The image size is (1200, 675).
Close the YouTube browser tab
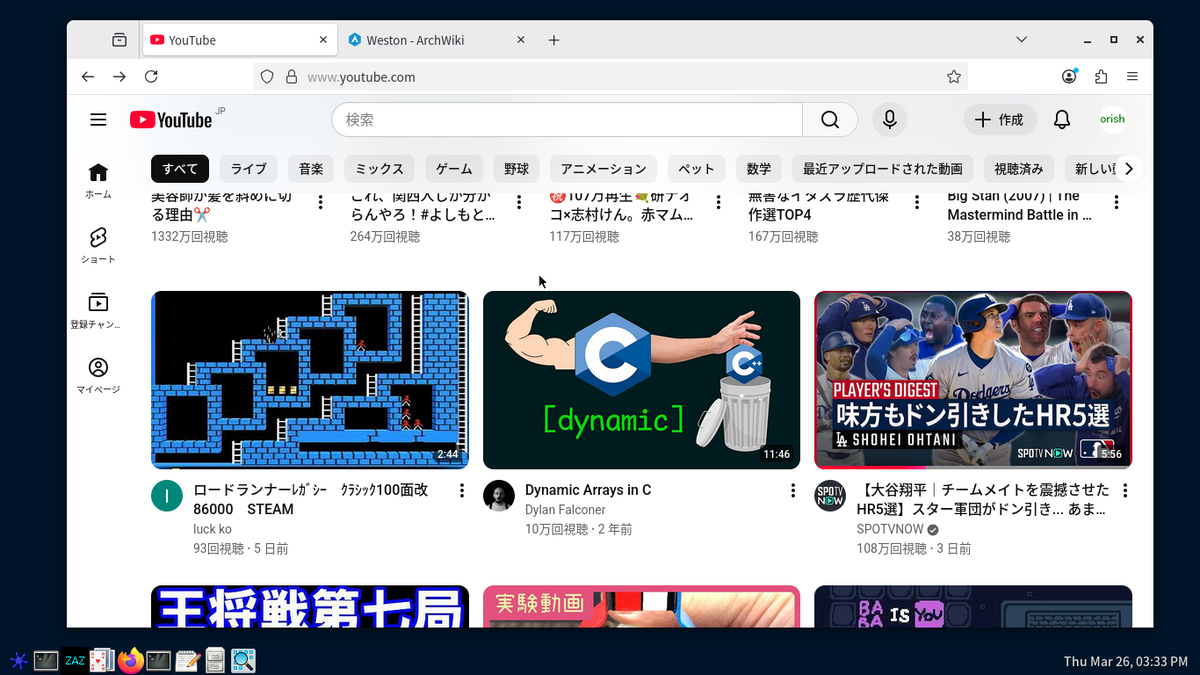point(323,40)
